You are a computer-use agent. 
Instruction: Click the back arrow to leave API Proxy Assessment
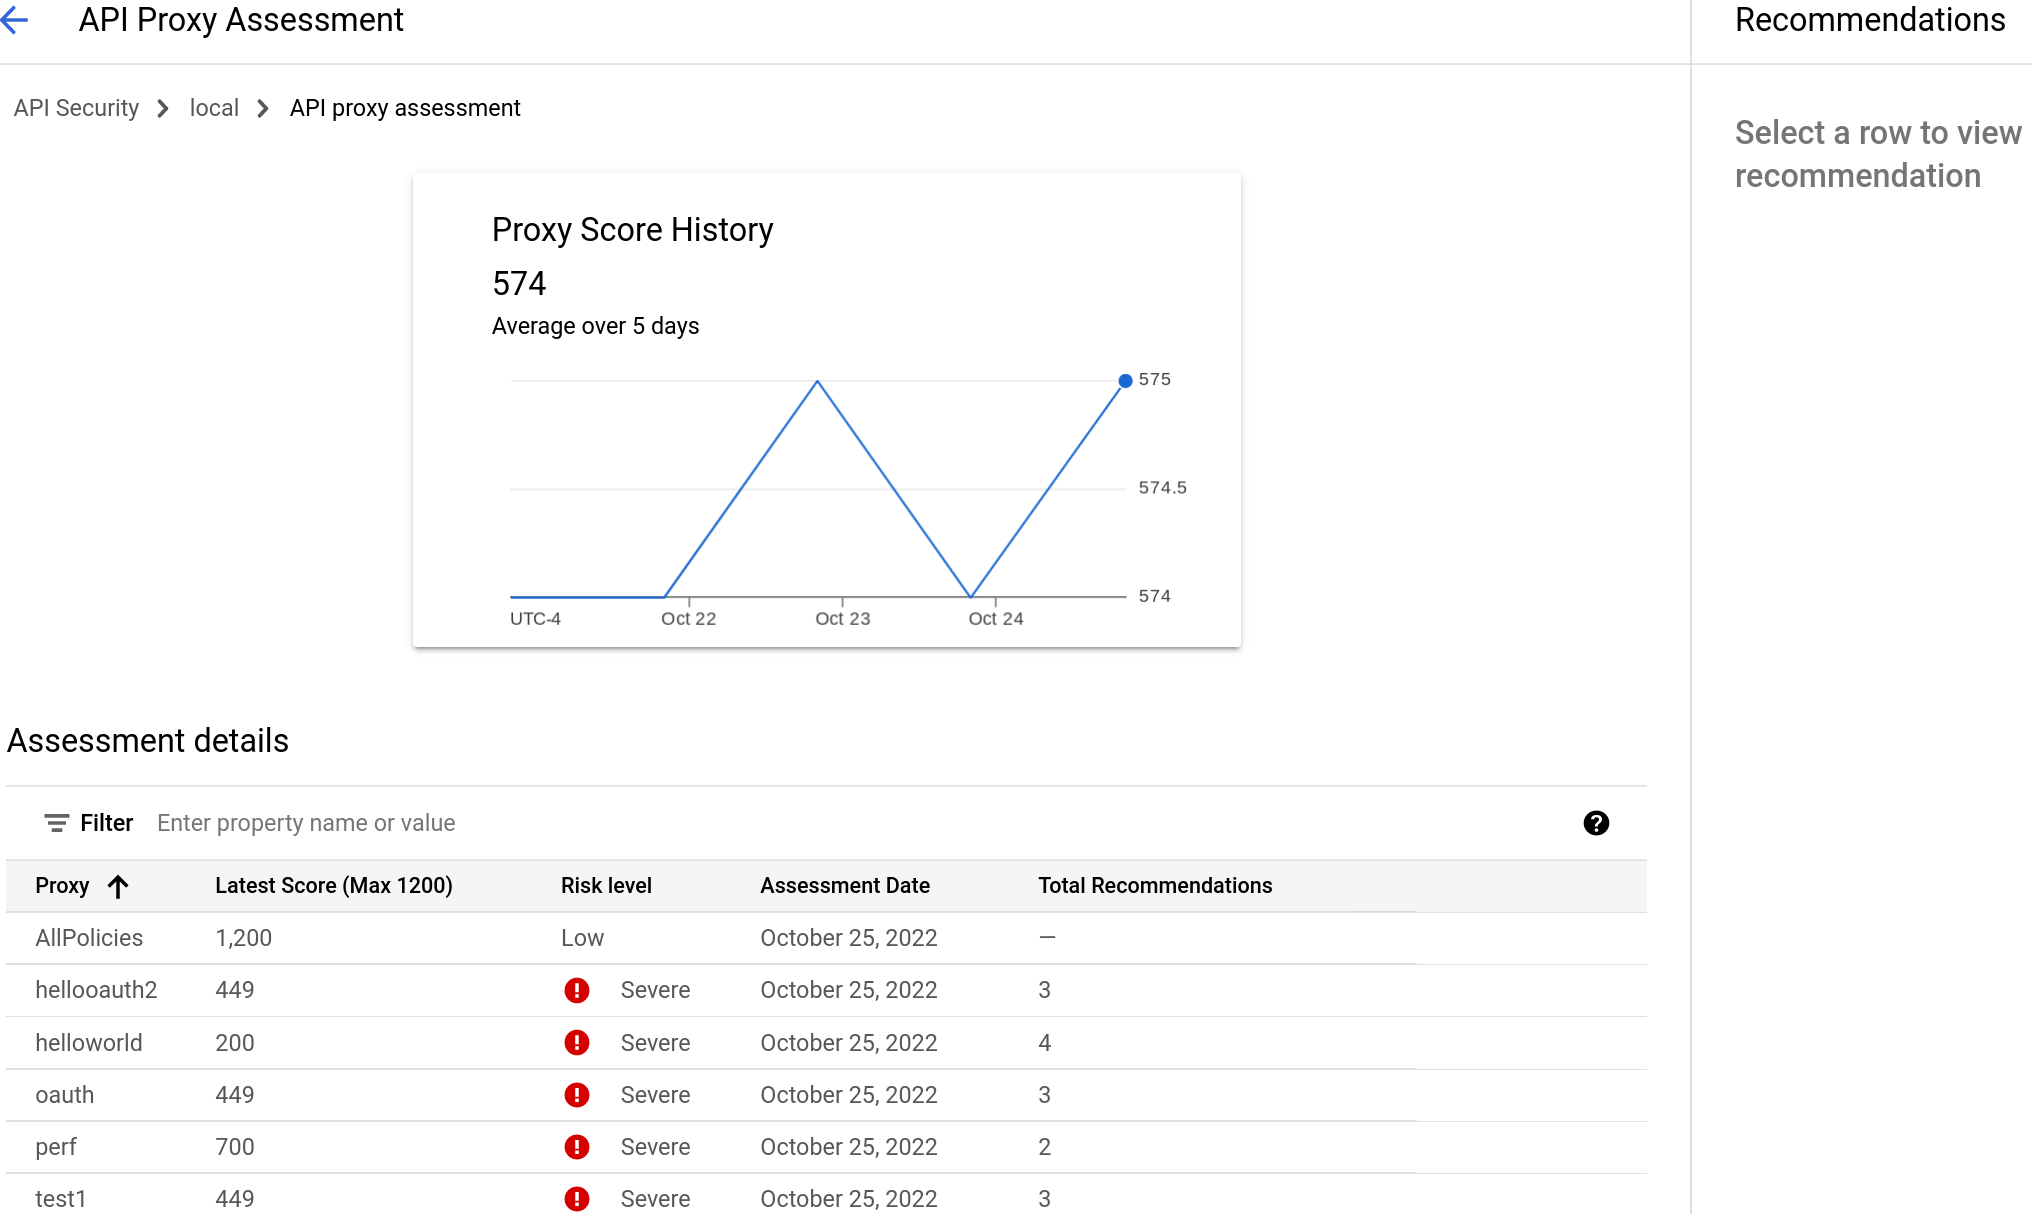pos(16,20)
